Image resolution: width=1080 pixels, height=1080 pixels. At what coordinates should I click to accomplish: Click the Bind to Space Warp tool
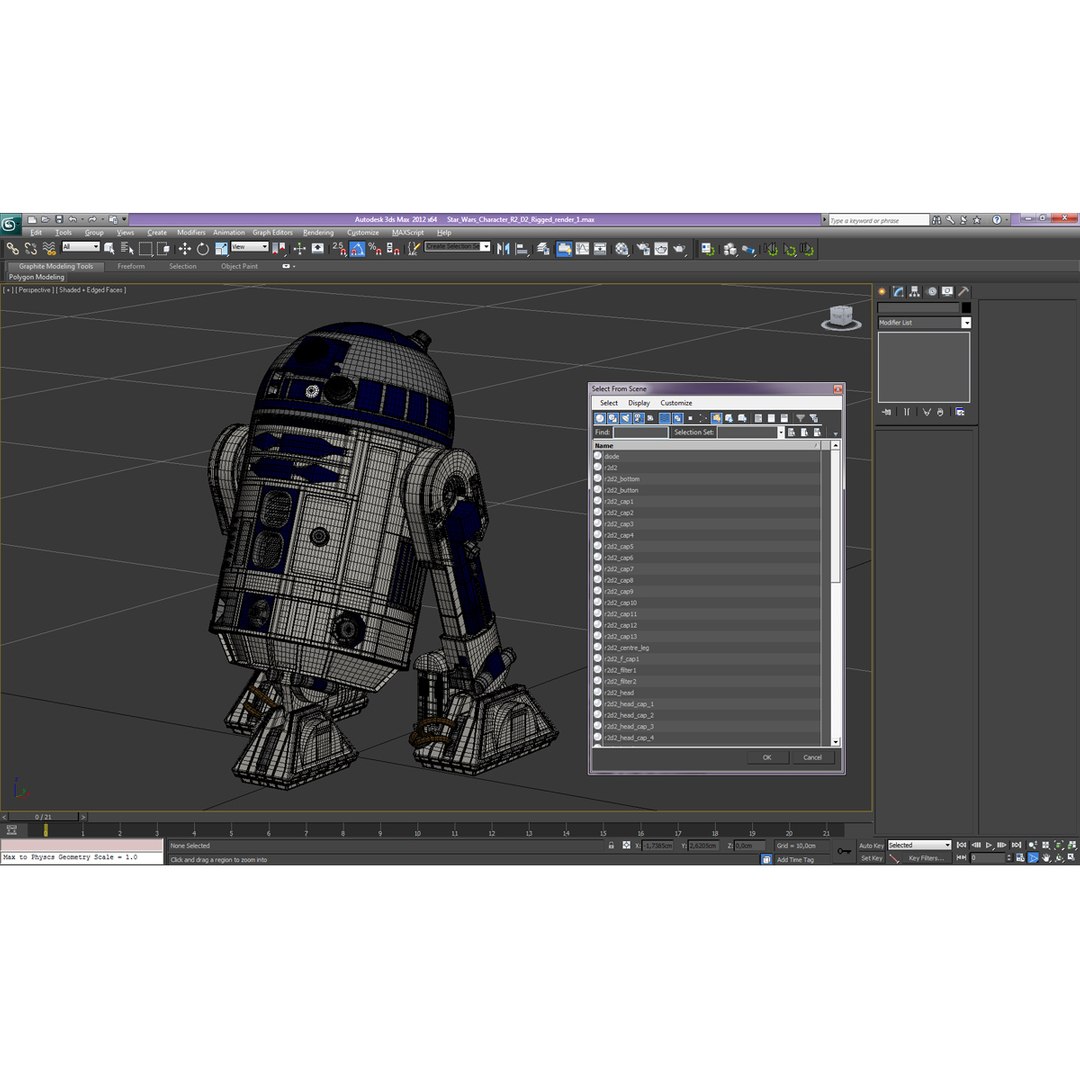point(49,249)
